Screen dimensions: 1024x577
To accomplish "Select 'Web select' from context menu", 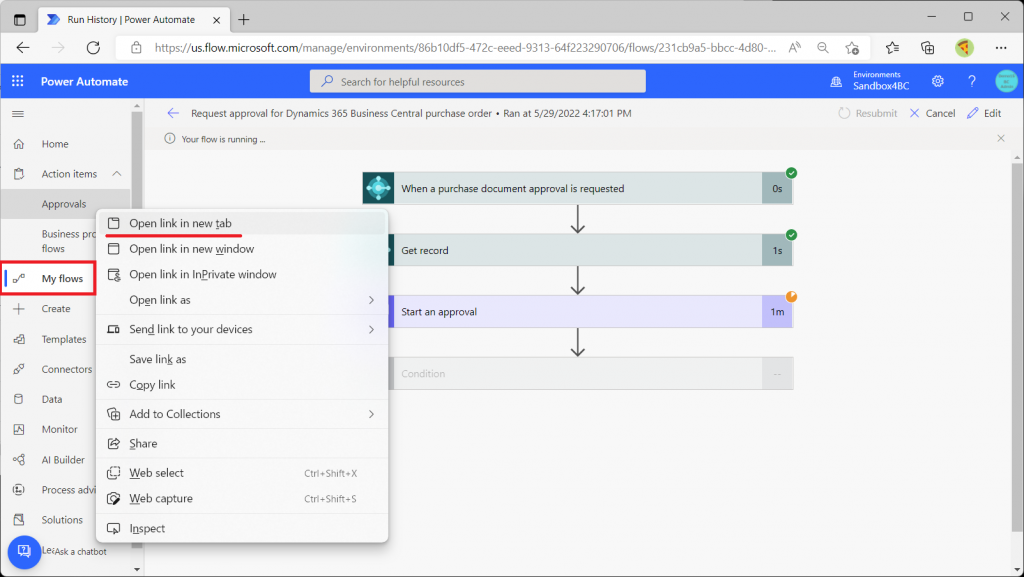I will (x=242, y=473).
